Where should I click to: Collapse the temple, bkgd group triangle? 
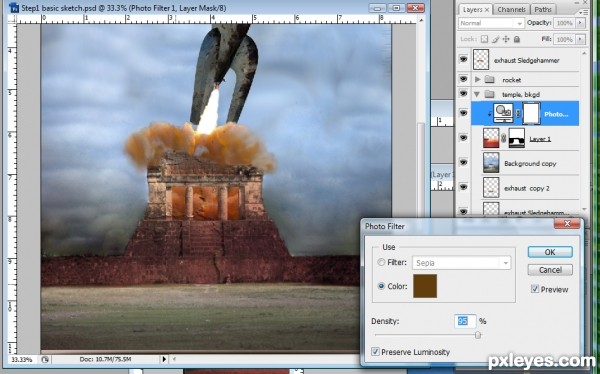click(x=477, y=94)
